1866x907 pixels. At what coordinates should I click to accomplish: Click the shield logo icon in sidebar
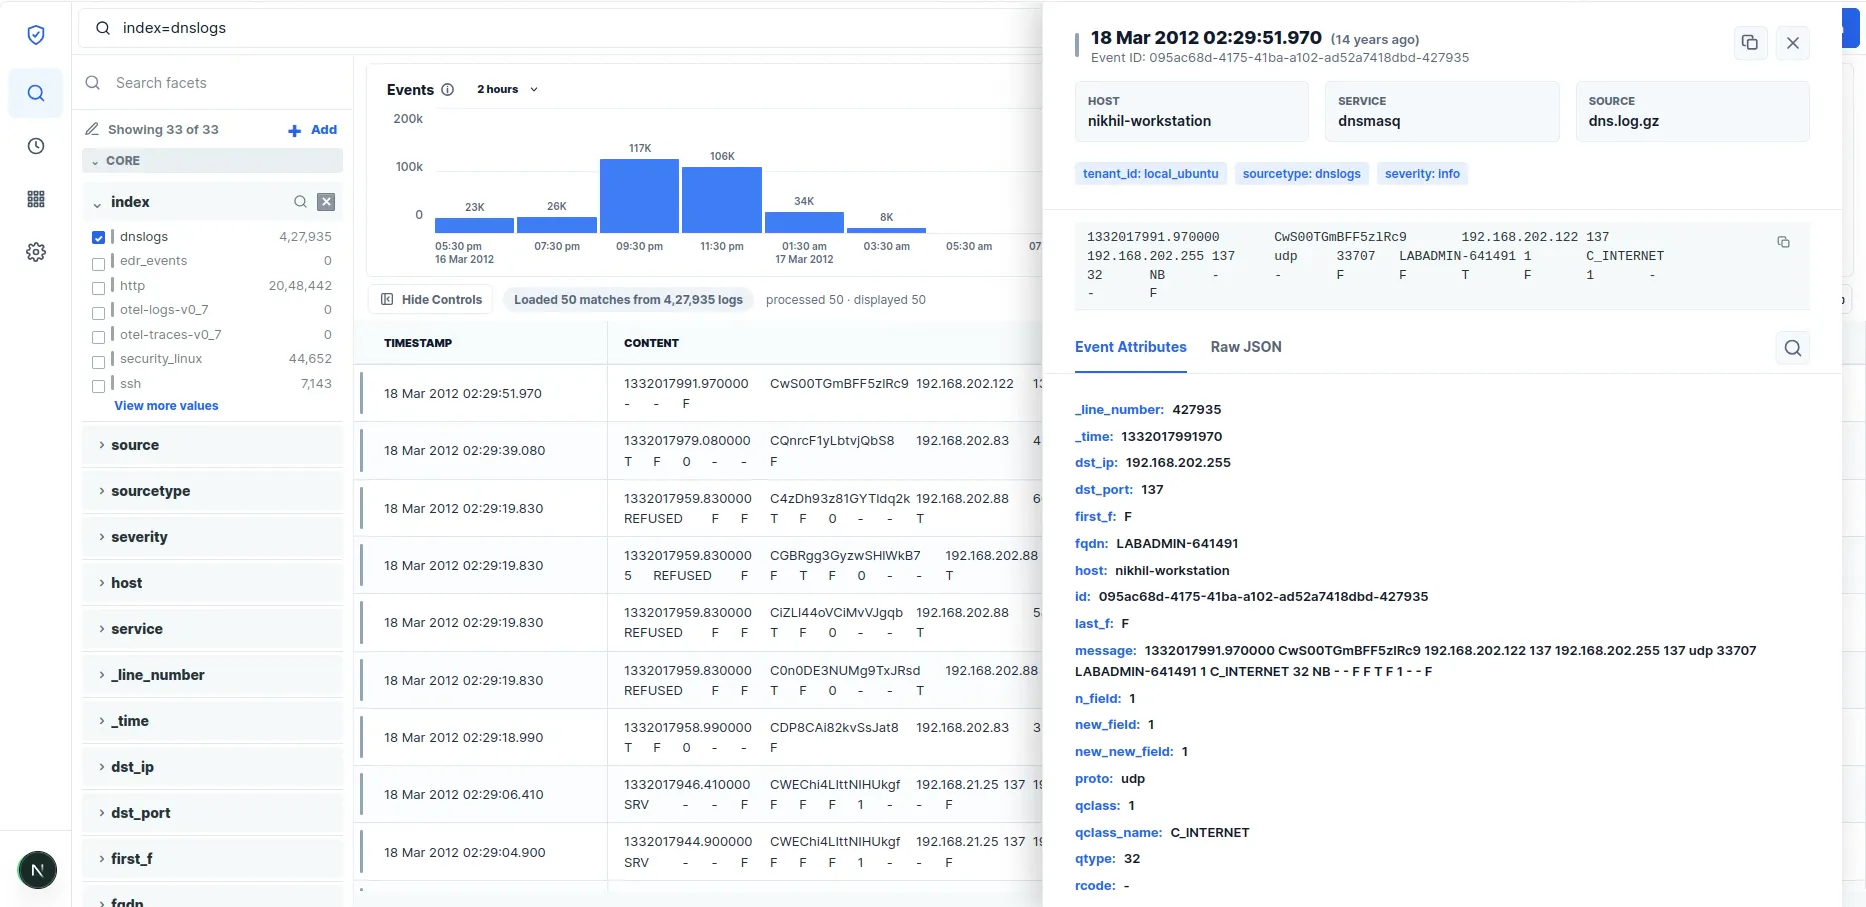click(36, 35)
